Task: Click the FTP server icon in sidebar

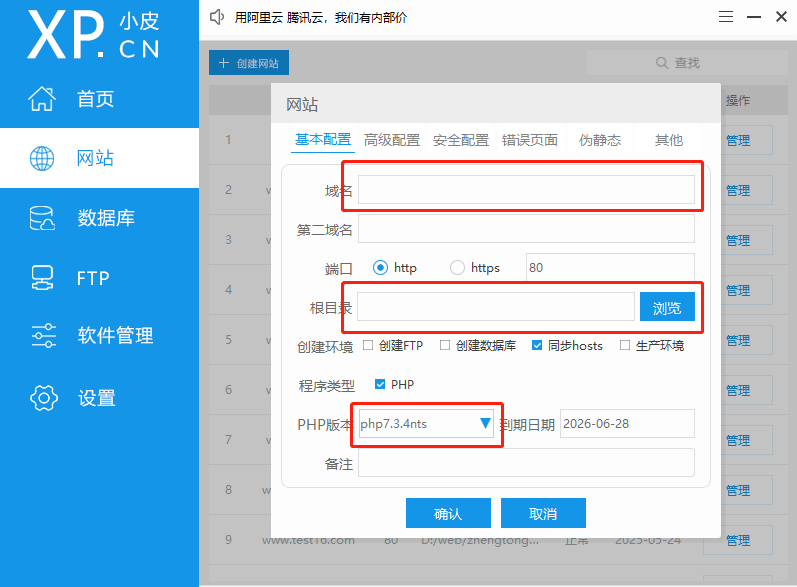Action: pyautogui.click(x=42, y=278)
